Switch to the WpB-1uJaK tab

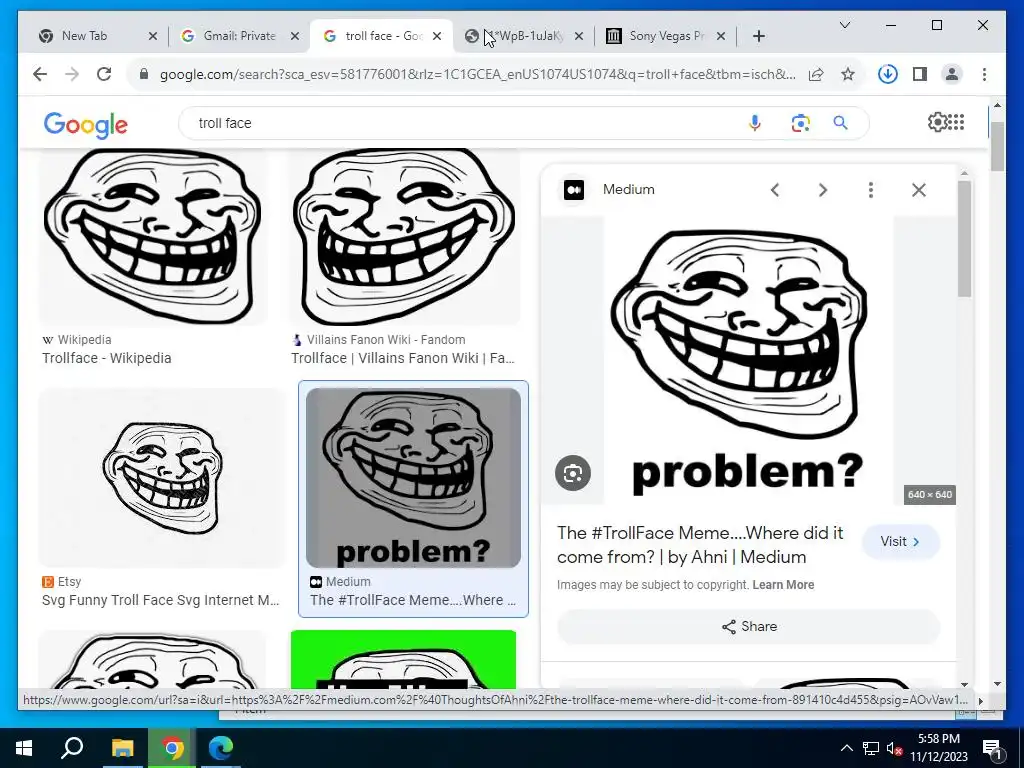pyautogui.click(x=524, y=36)
